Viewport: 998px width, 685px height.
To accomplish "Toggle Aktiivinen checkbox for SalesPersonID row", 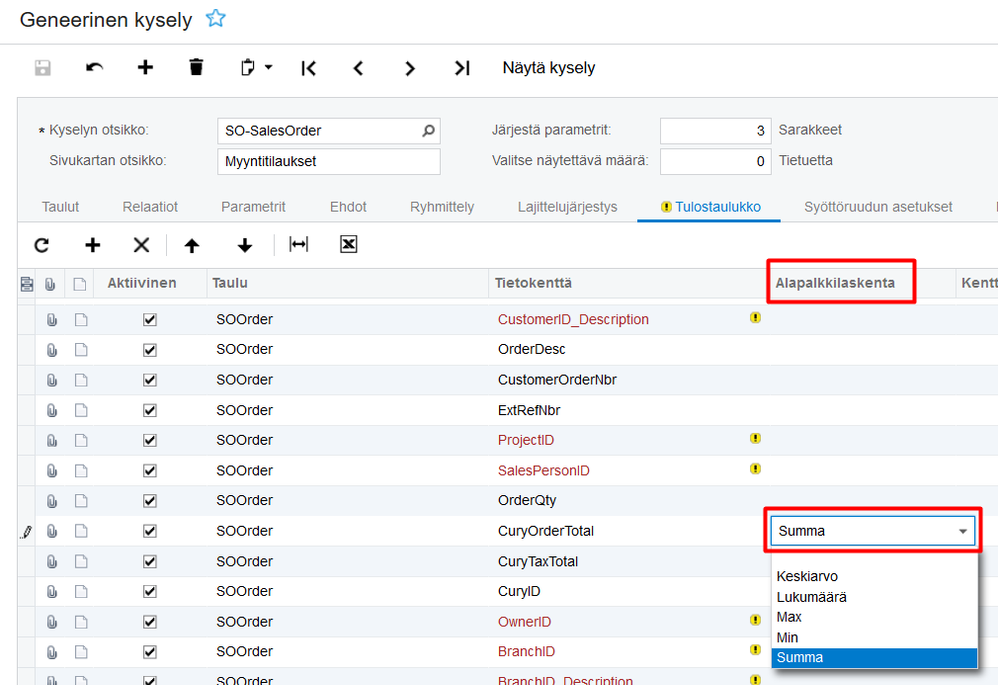I will [x=150, y=471].
